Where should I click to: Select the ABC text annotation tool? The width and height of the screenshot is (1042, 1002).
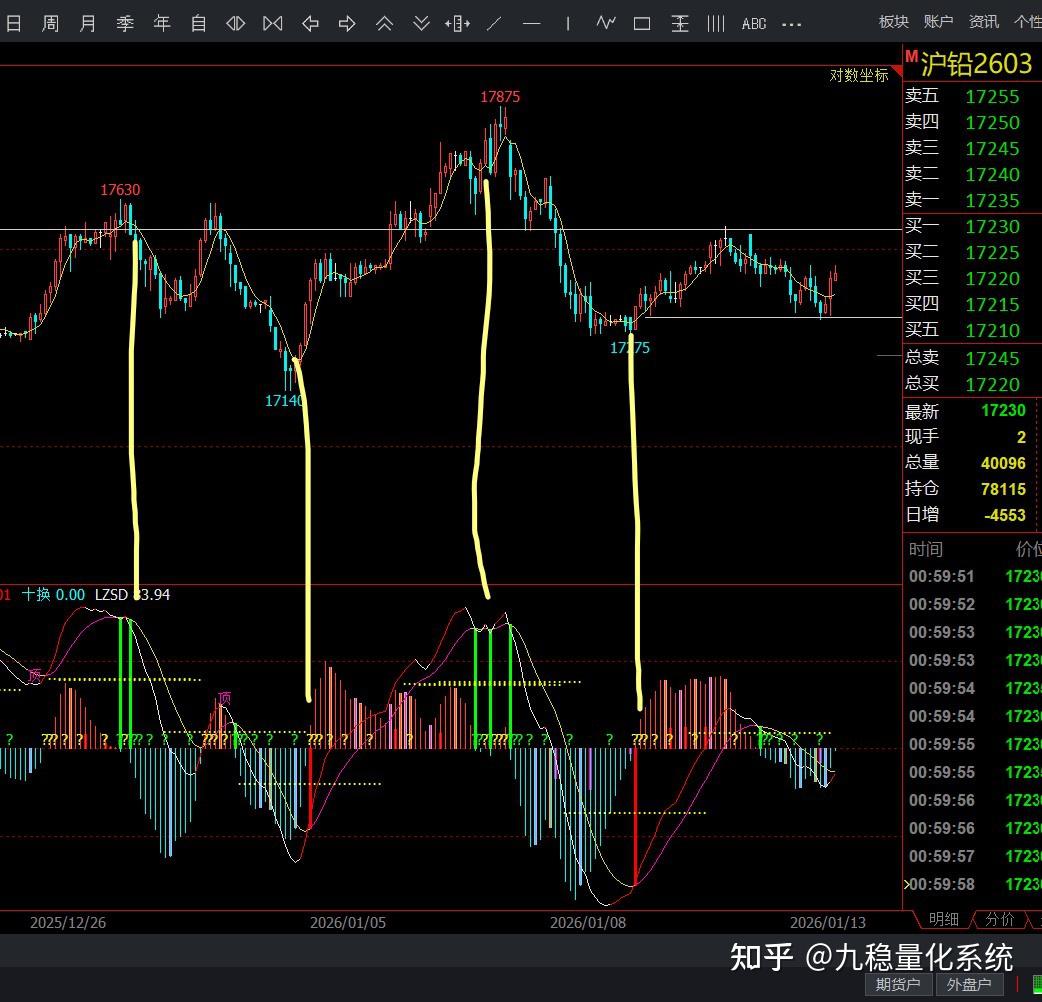753,23
